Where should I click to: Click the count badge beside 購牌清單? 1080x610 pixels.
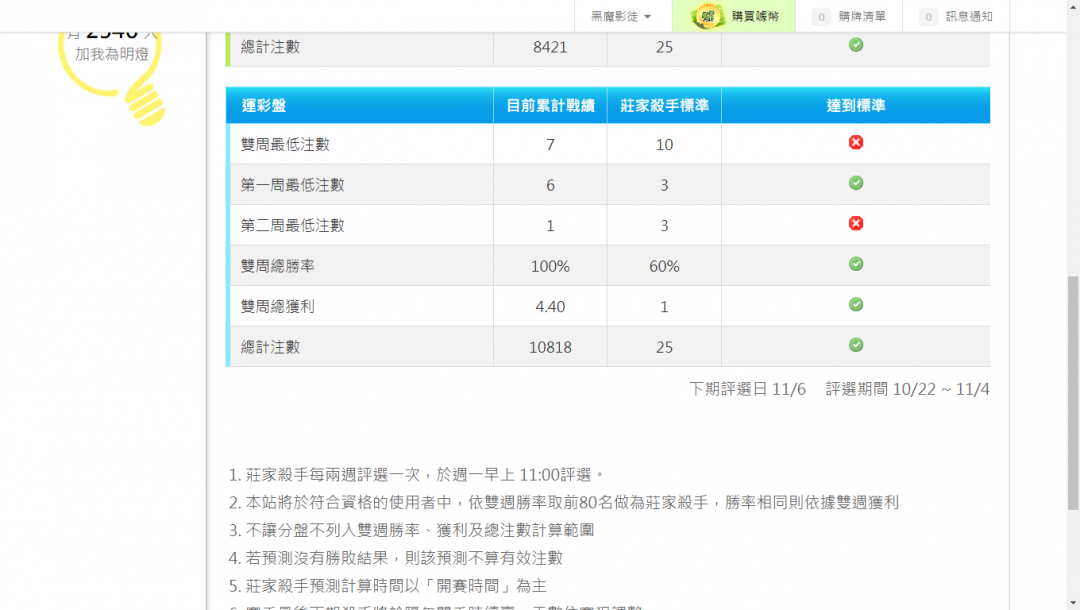pyautogui.click(x=821, y=17)
